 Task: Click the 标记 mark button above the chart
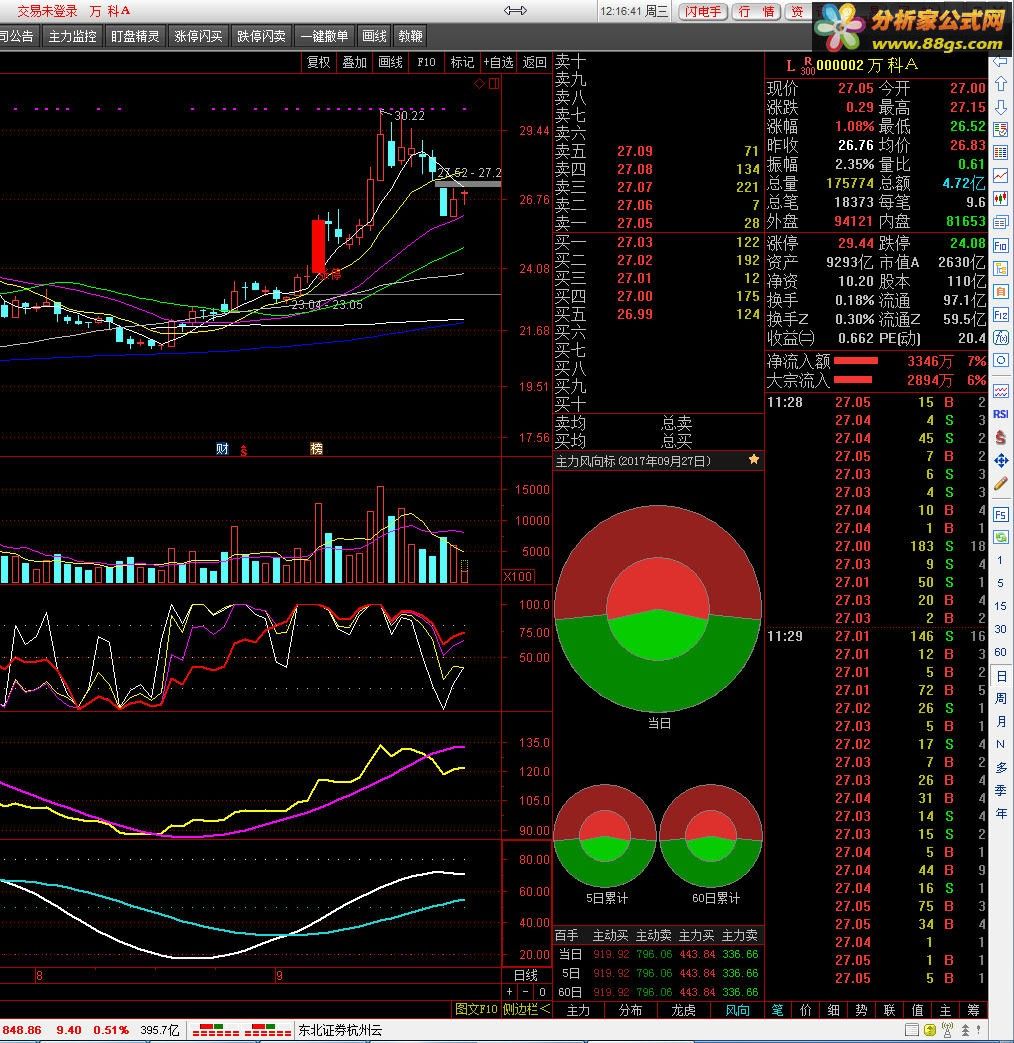pyautogui.click(x=462, y=62)
